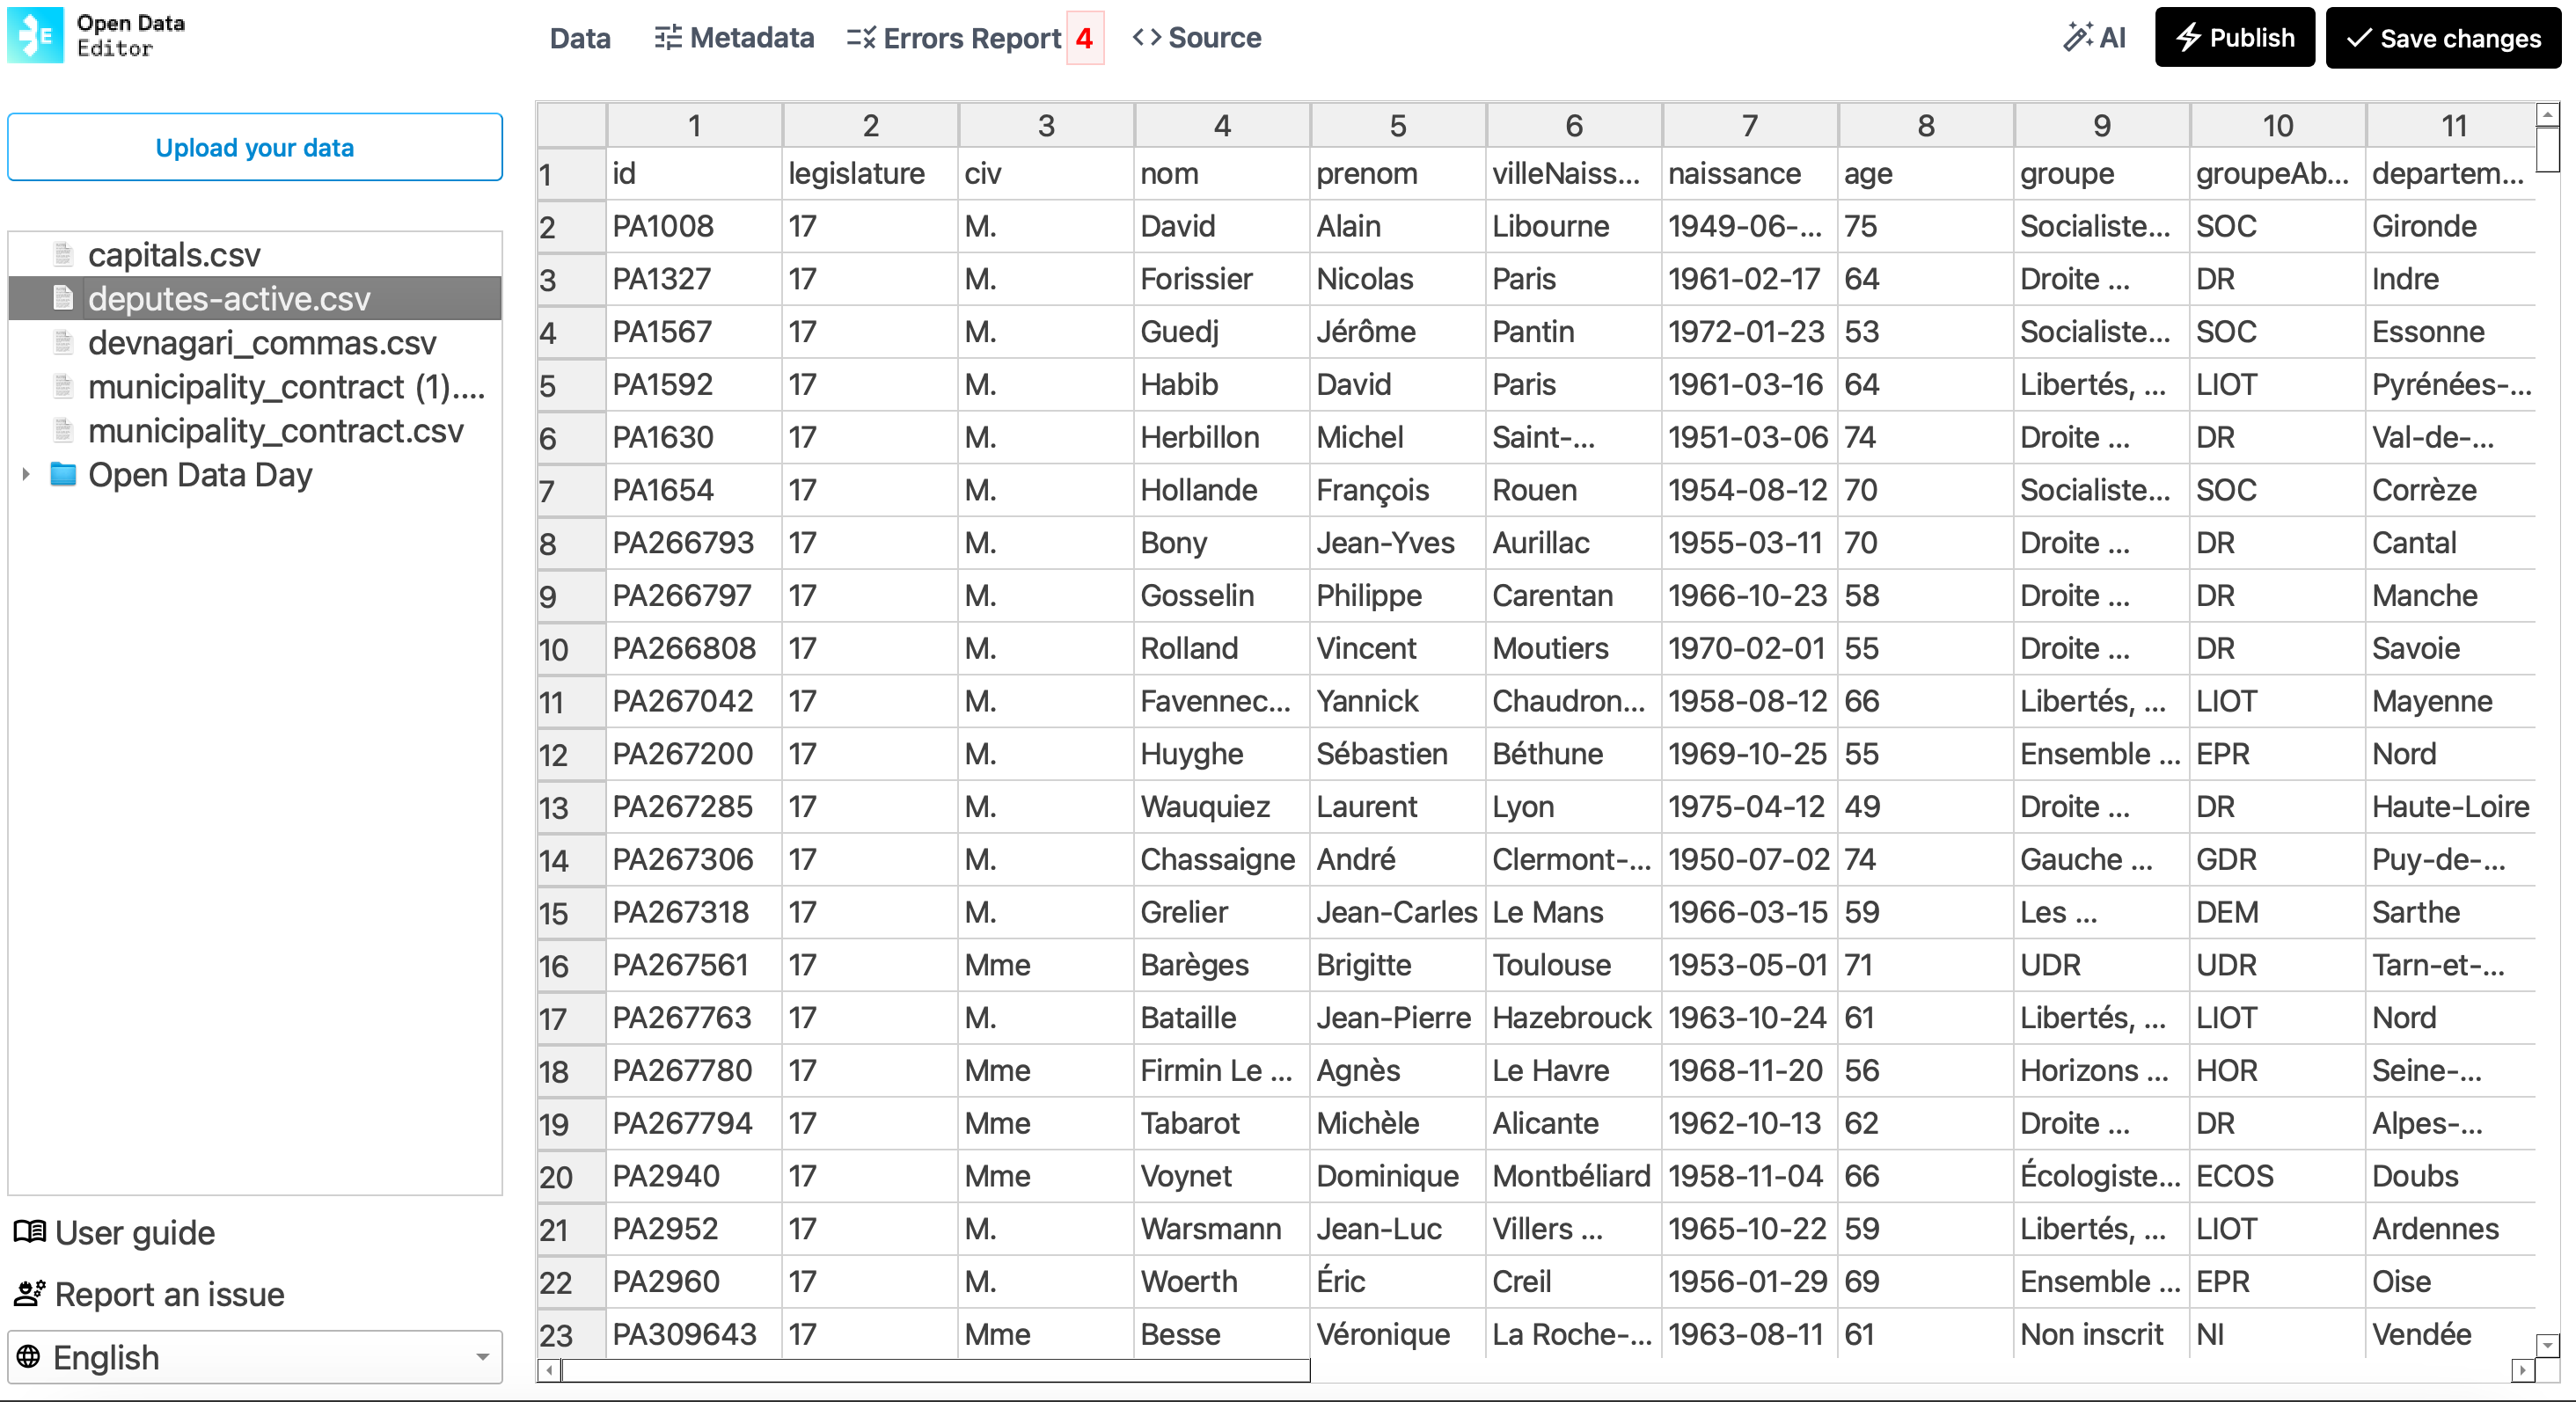Click the Open Data Day folder icon
Image resolution: width=2576 pixels, height=1402 pixels.
coord(63,474)
